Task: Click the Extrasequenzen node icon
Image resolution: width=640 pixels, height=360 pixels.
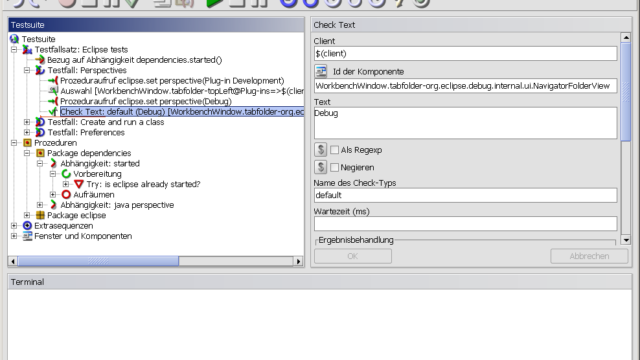Action: 27,226
